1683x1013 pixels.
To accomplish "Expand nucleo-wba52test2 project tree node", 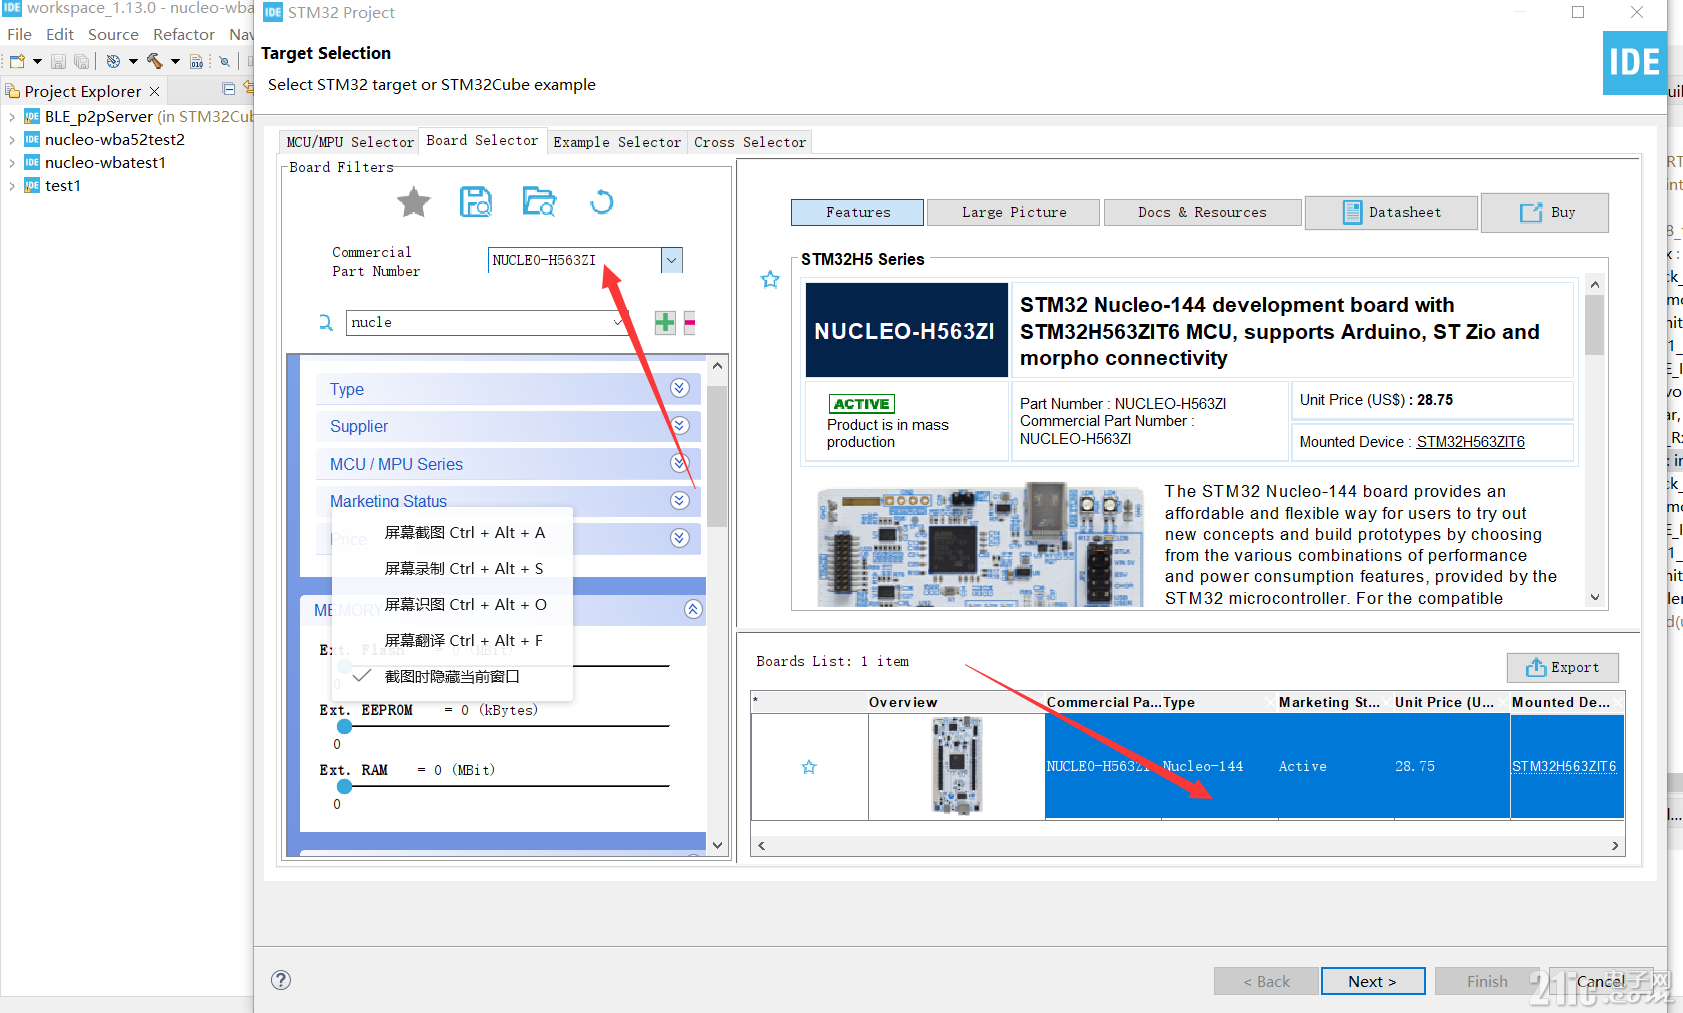I will (11, 140).
